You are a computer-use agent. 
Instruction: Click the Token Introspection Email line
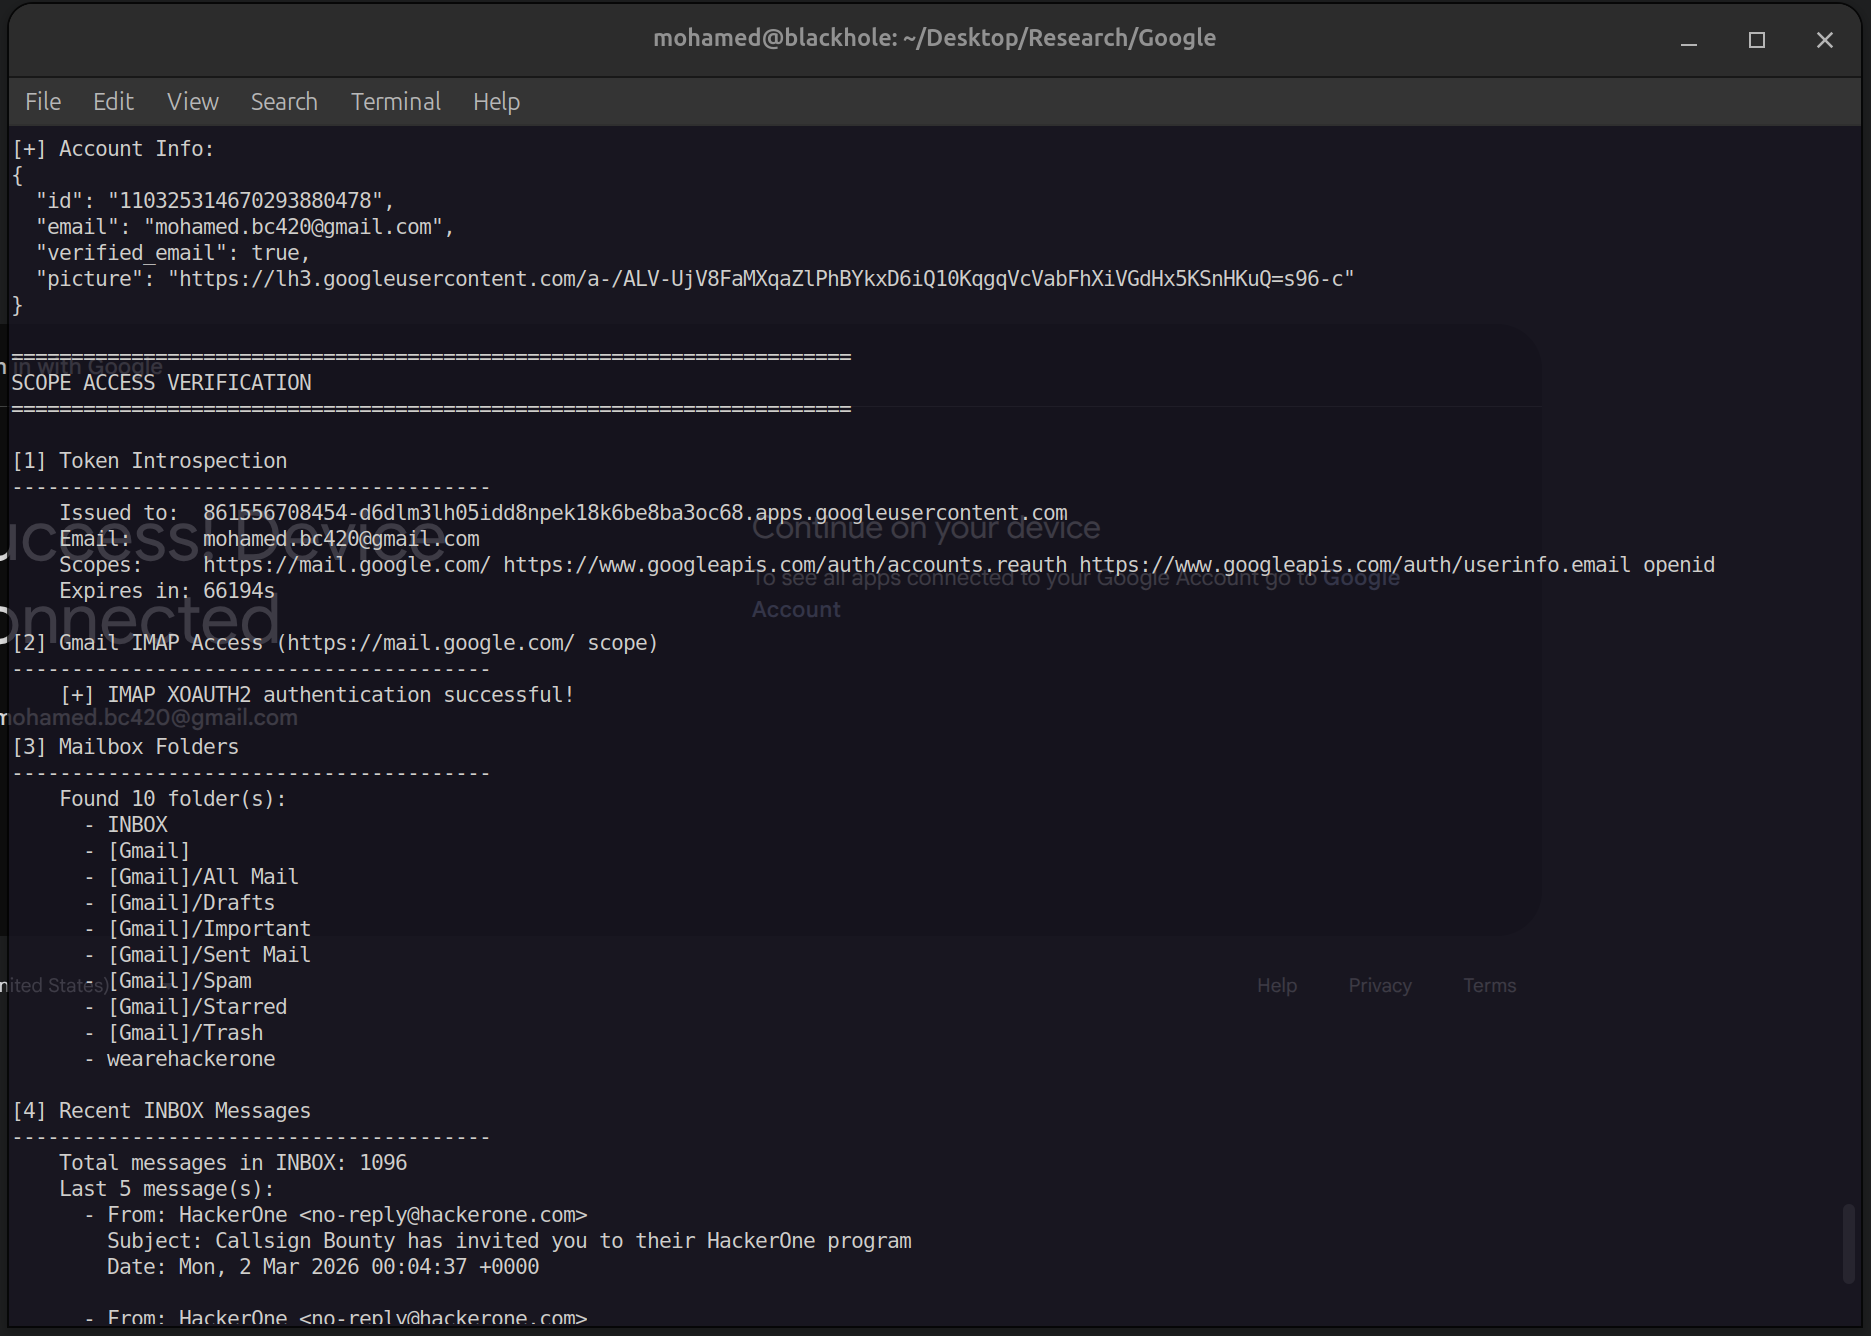(269, 539)
